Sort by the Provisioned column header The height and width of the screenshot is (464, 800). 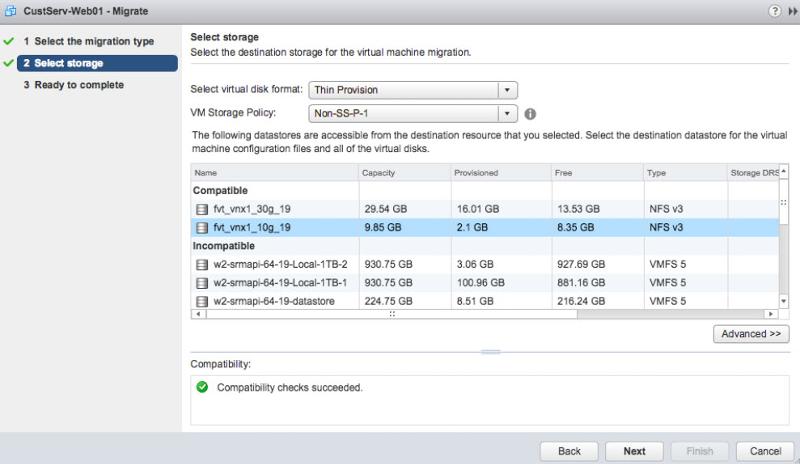[x=501, y=173]
